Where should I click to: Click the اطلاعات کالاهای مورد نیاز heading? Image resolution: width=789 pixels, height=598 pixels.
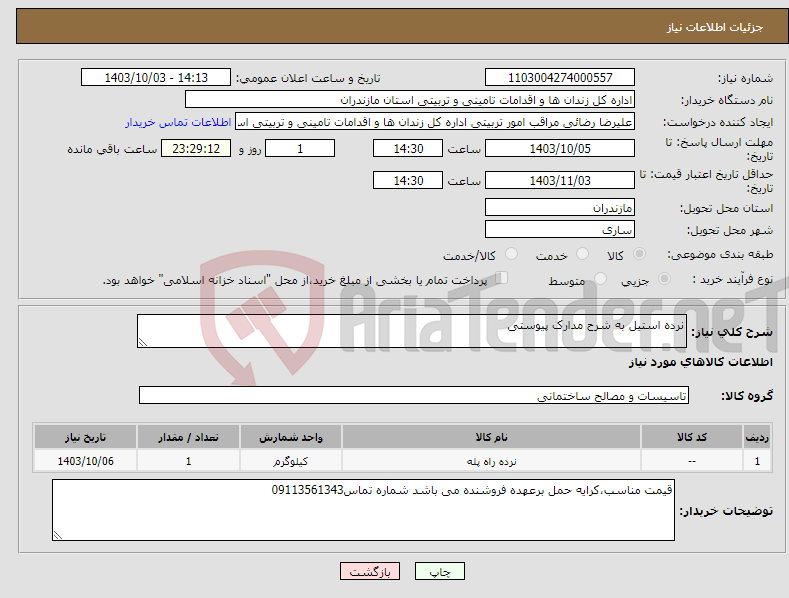click(x=700, y=362)
